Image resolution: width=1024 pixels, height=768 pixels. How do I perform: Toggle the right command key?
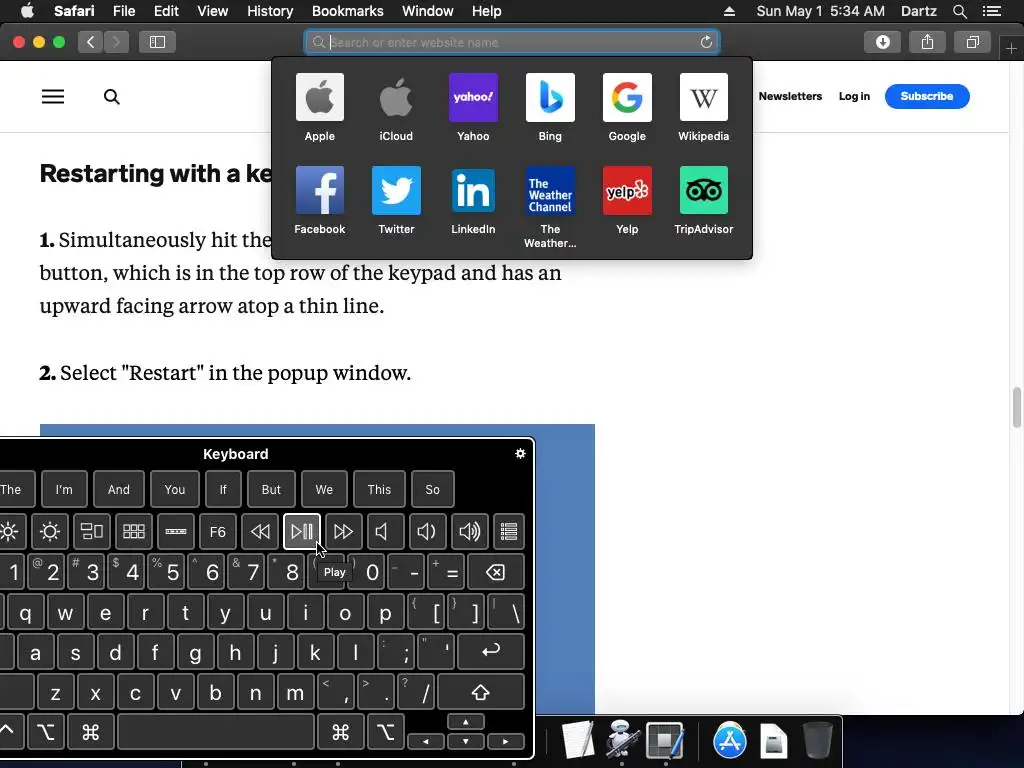click(x=340, y=732)
